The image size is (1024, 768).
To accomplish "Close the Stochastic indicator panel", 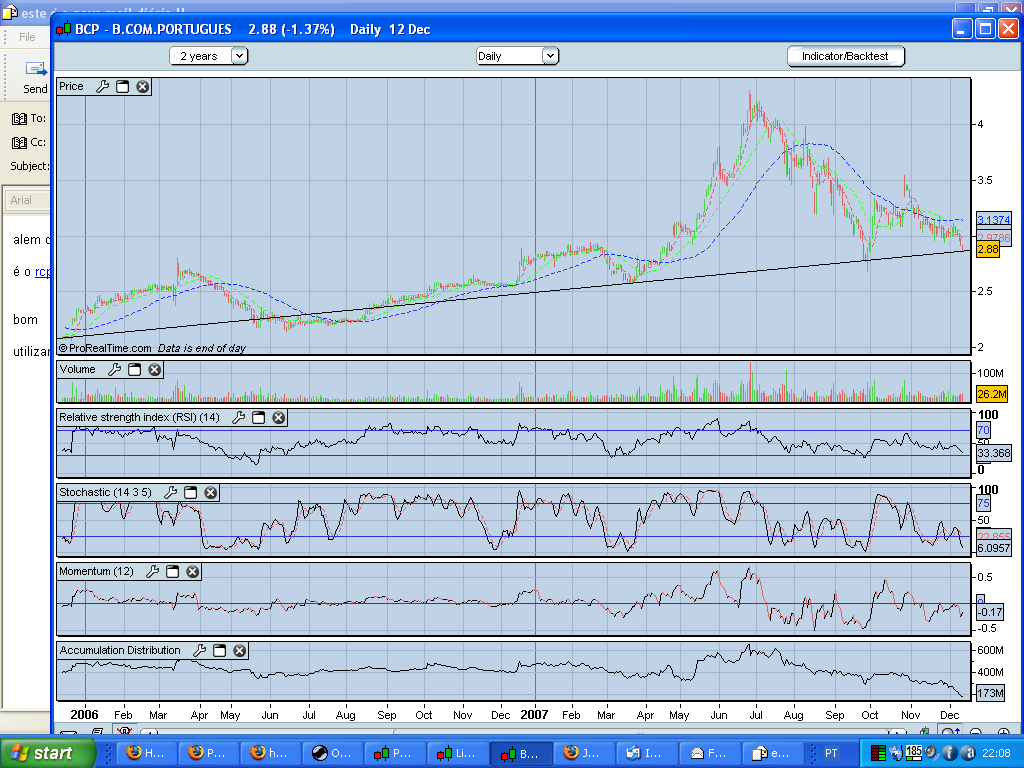I will point(210,492).
